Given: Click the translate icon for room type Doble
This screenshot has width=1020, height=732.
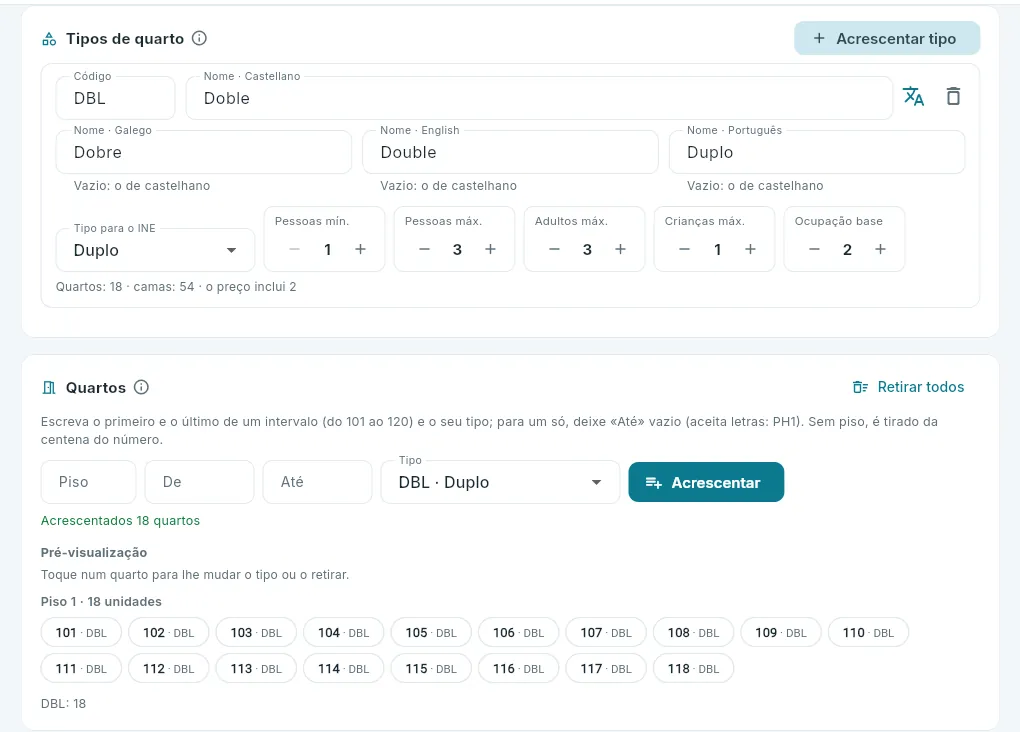Looking at the screenshot, I should (x=913, y=96).
